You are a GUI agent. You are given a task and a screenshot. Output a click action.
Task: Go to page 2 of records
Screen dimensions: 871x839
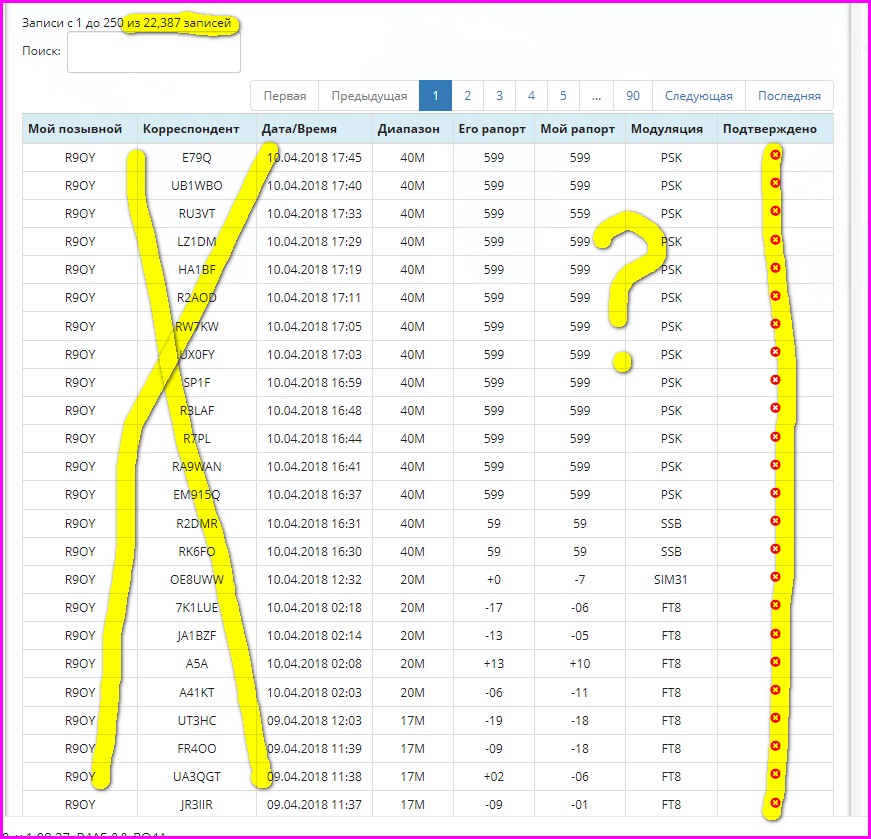coord(467,96)
